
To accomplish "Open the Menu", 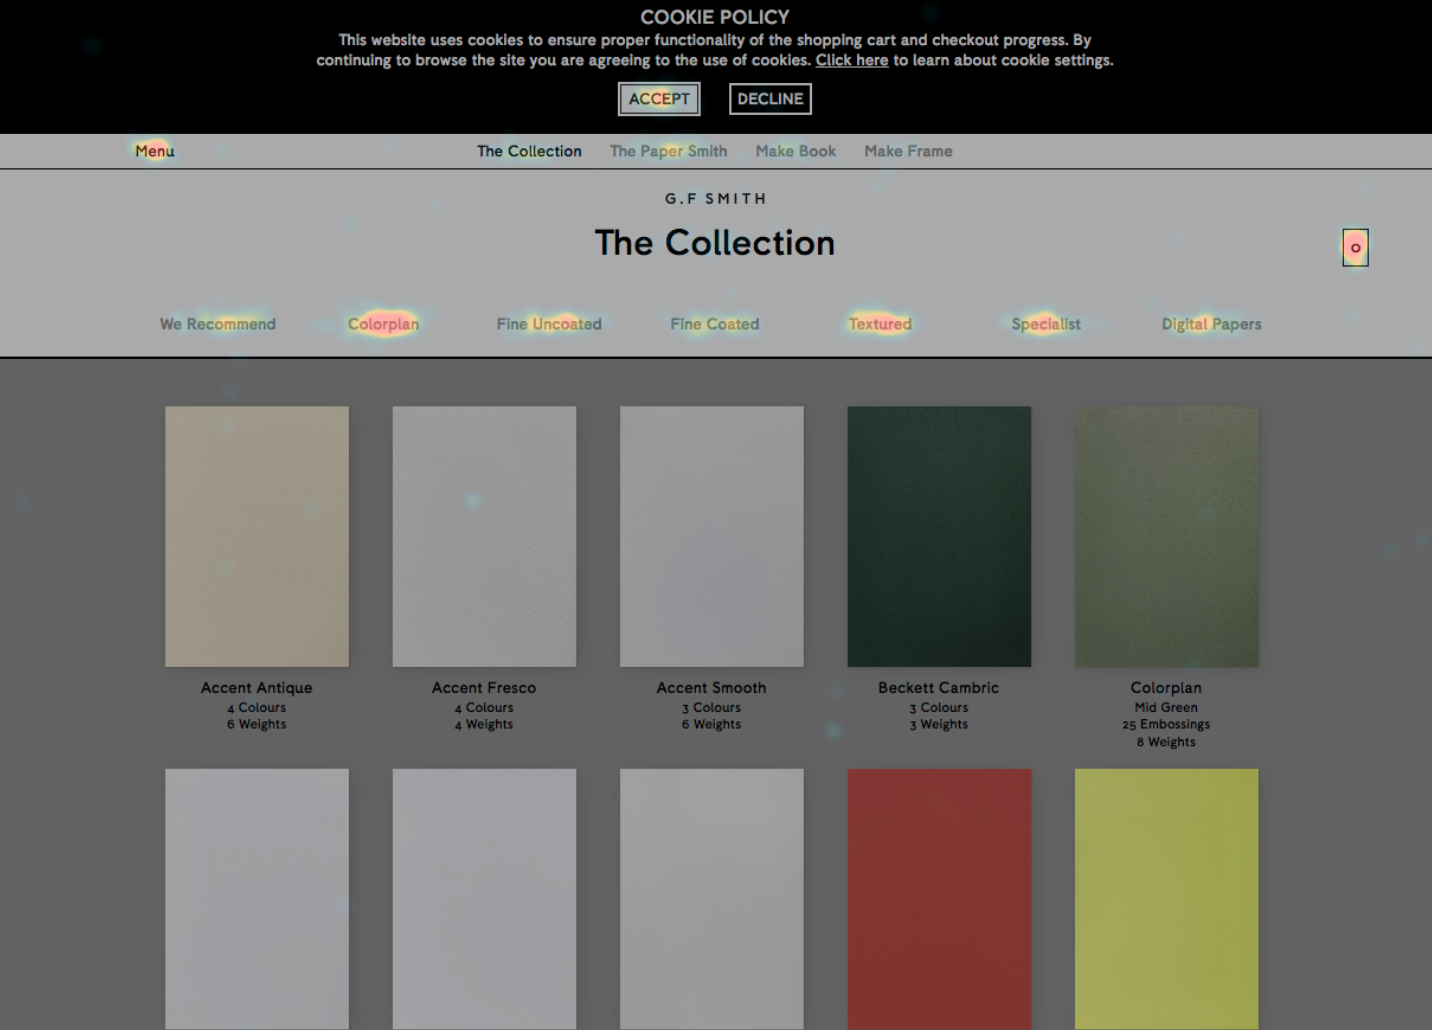I will point(155,151).
